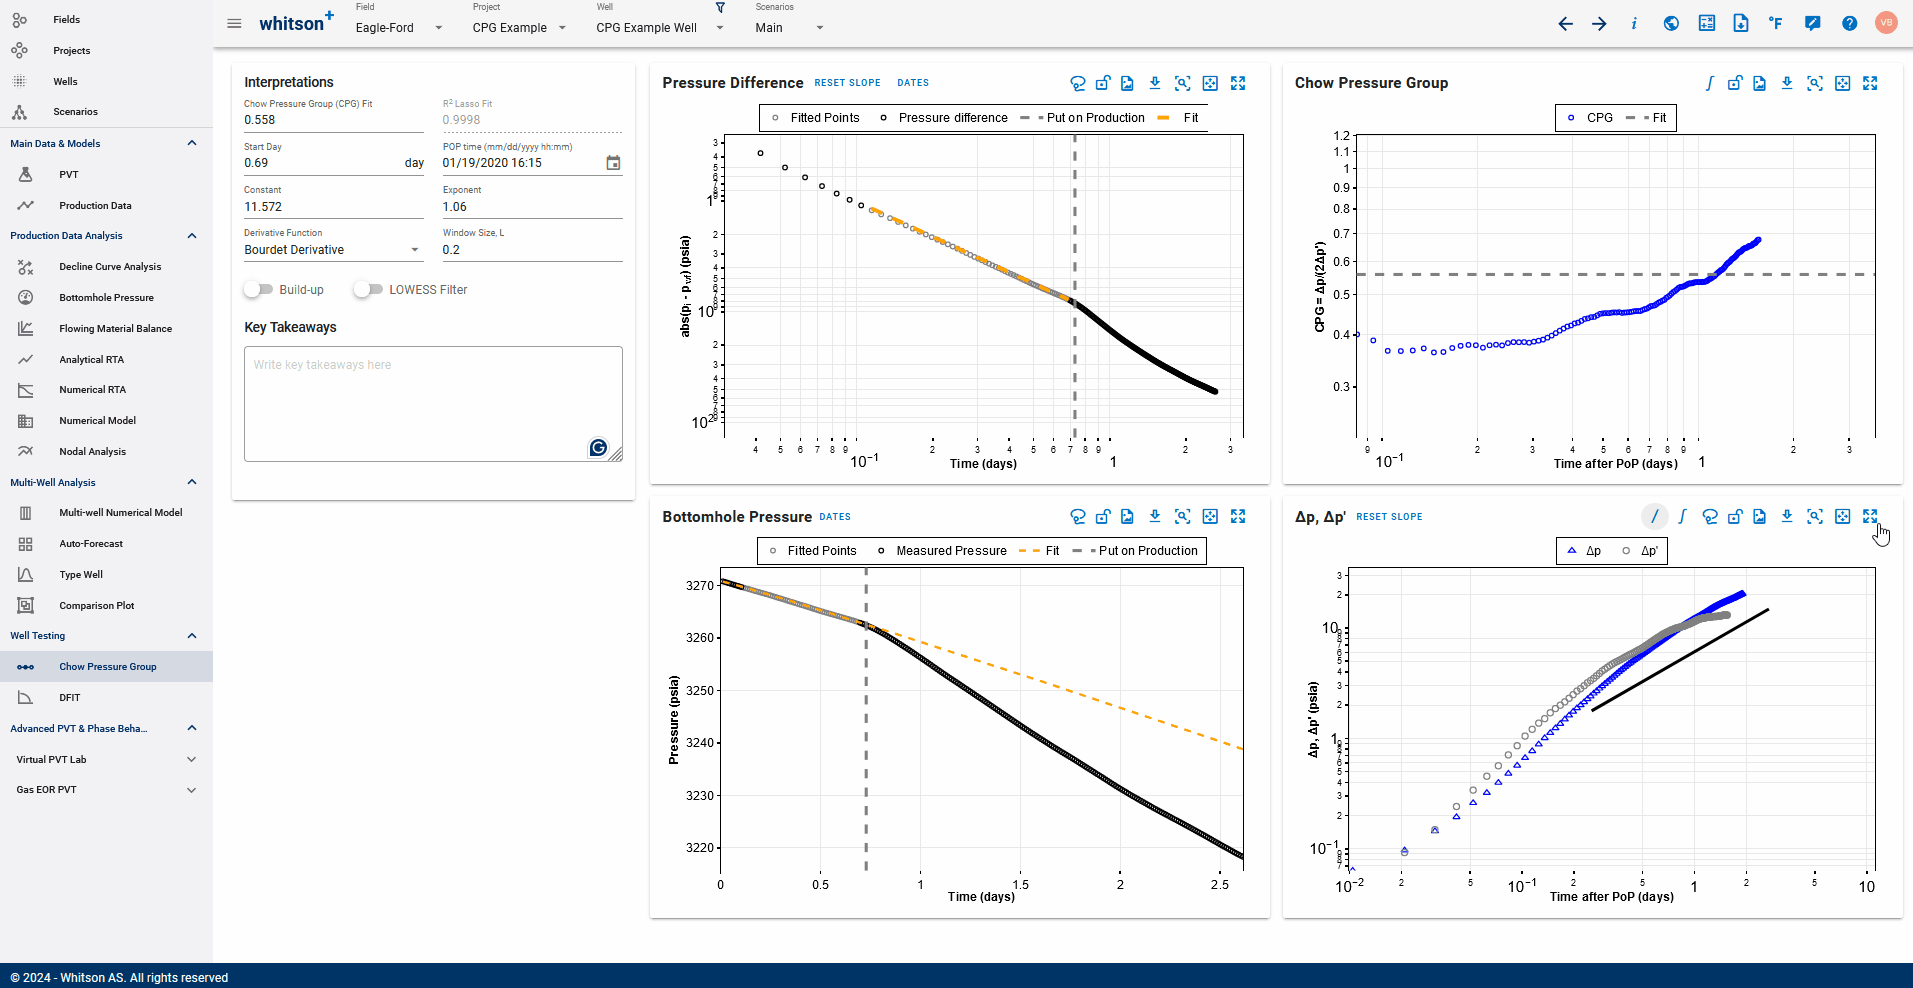Click the globe icon in top bar
Image resolution: width=1913 pixels, height=988 pixels.
(x=1671, y=24)
